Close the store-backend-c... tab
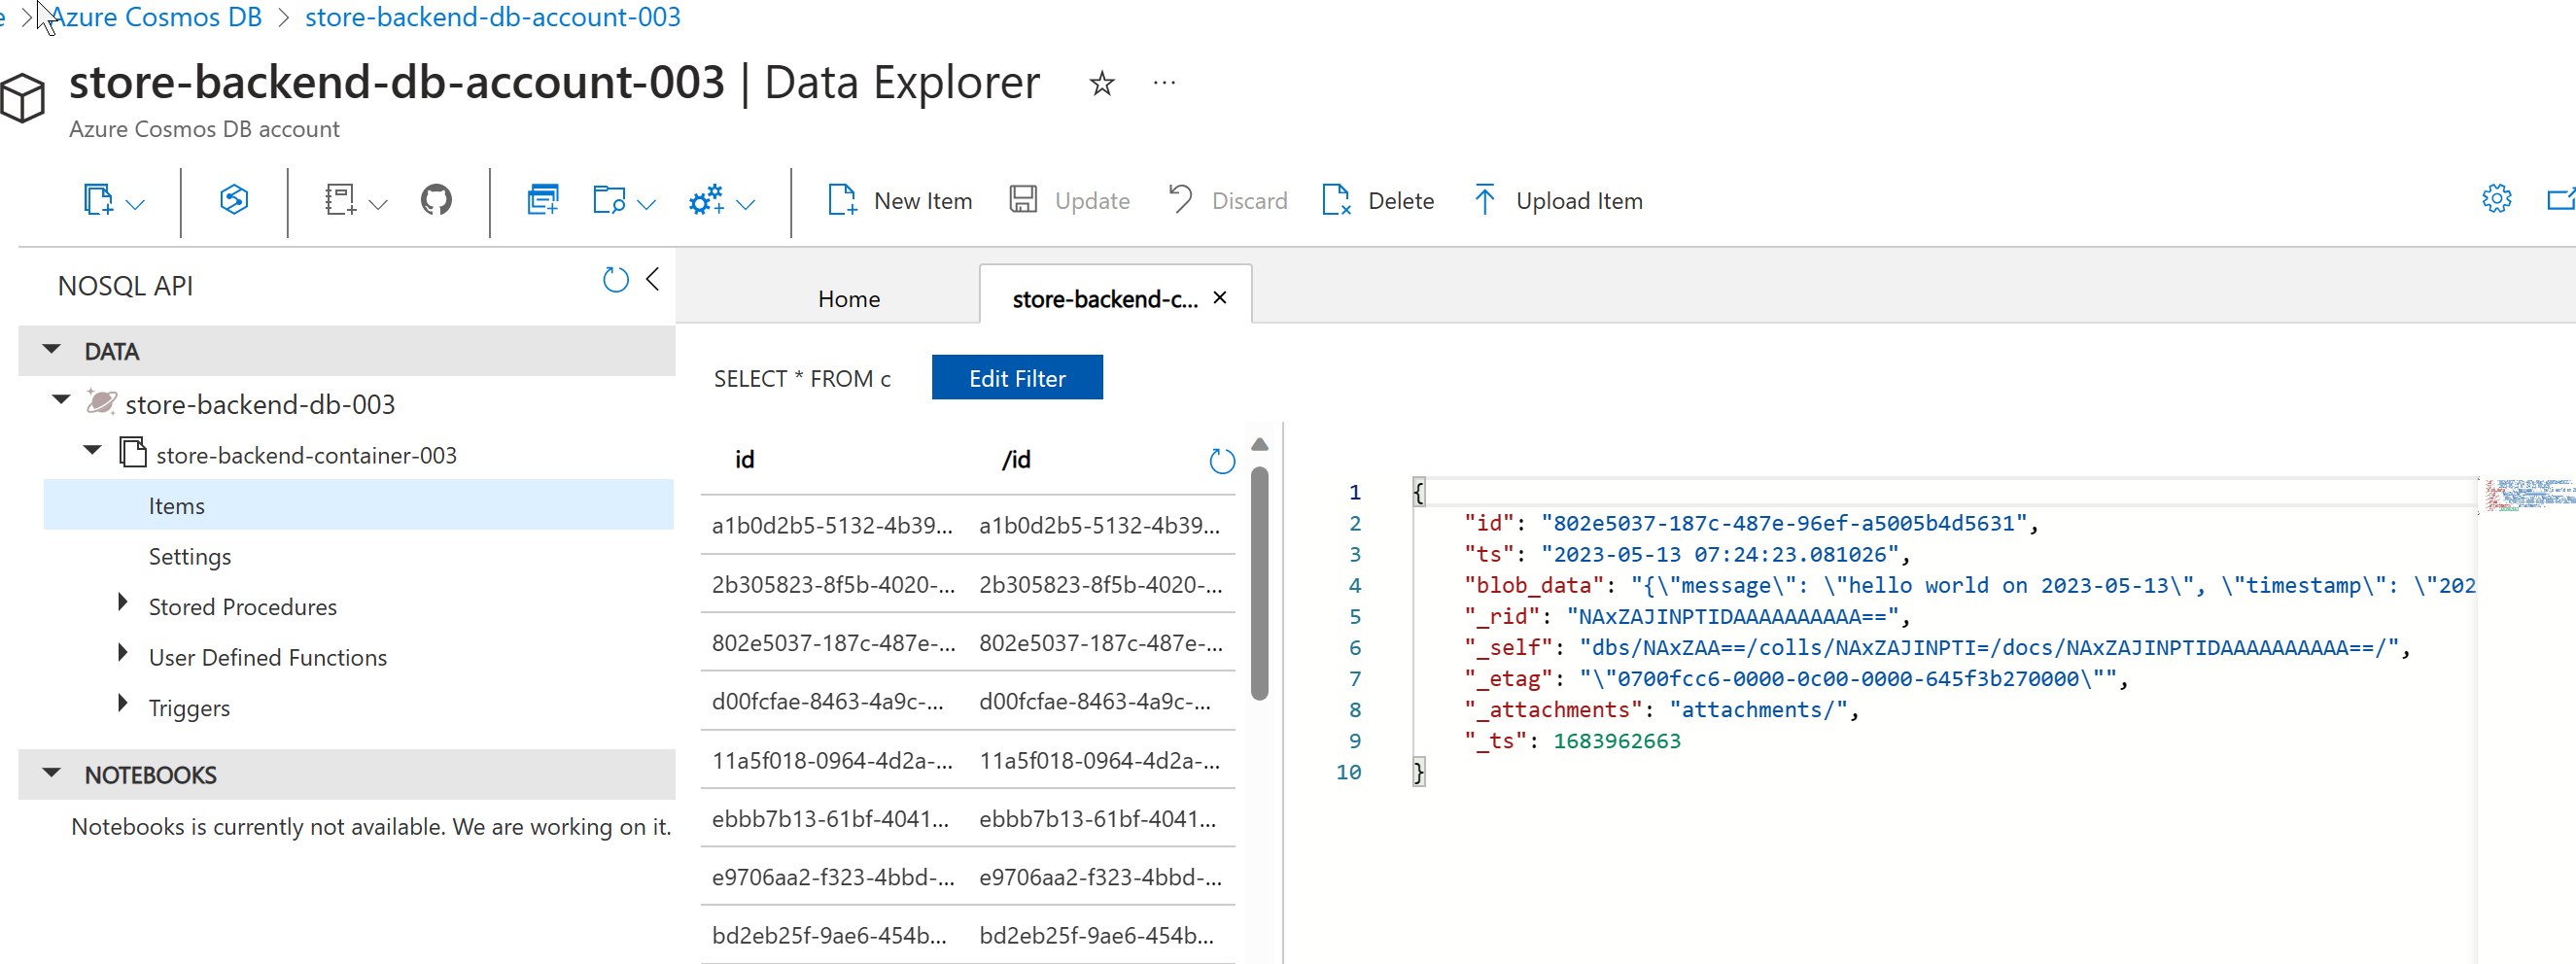 pos(1220,298)
